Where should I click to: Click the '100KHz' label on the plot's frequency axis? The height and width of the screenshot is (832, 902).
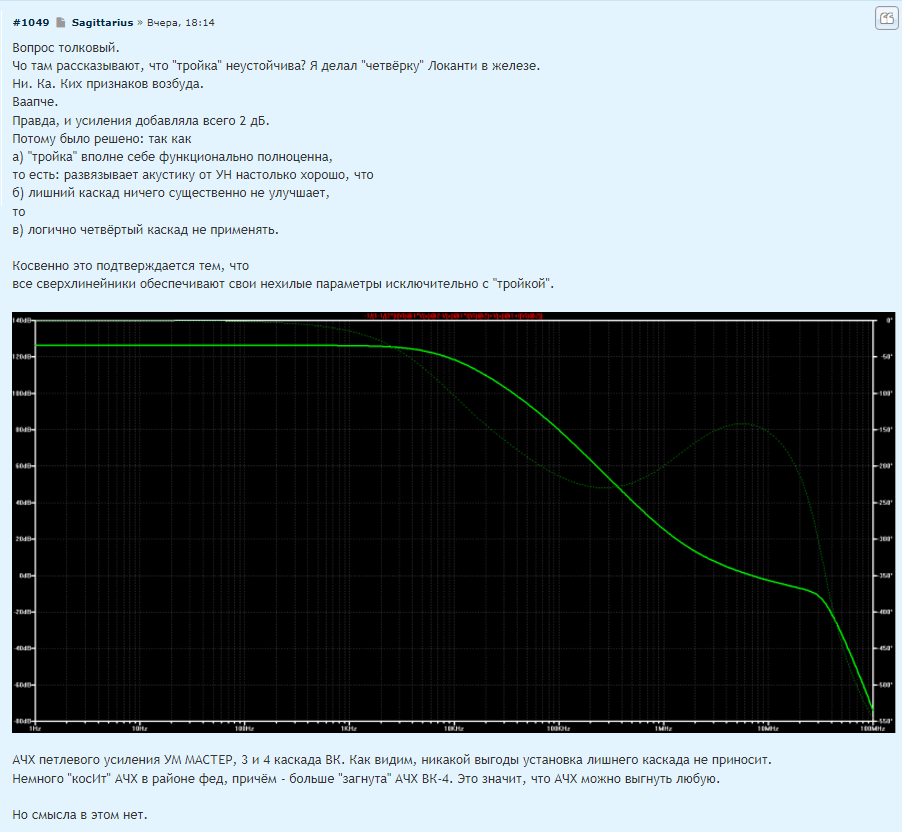[x=558, y=728]
